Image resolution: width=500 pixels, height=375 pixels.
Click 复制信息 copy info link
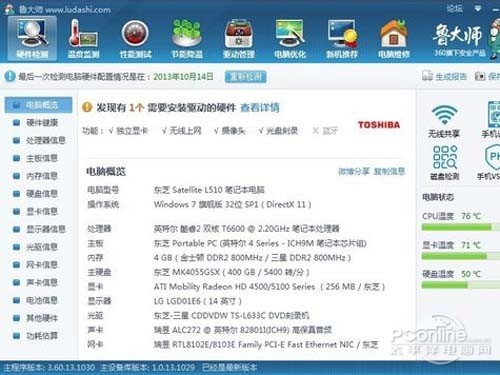coord(389,171)
